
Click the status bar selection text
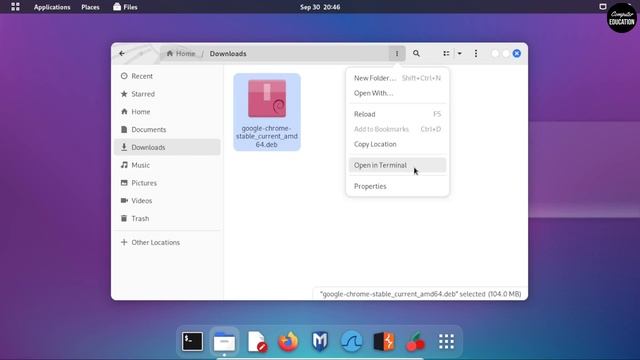click(x=420, y=294)
